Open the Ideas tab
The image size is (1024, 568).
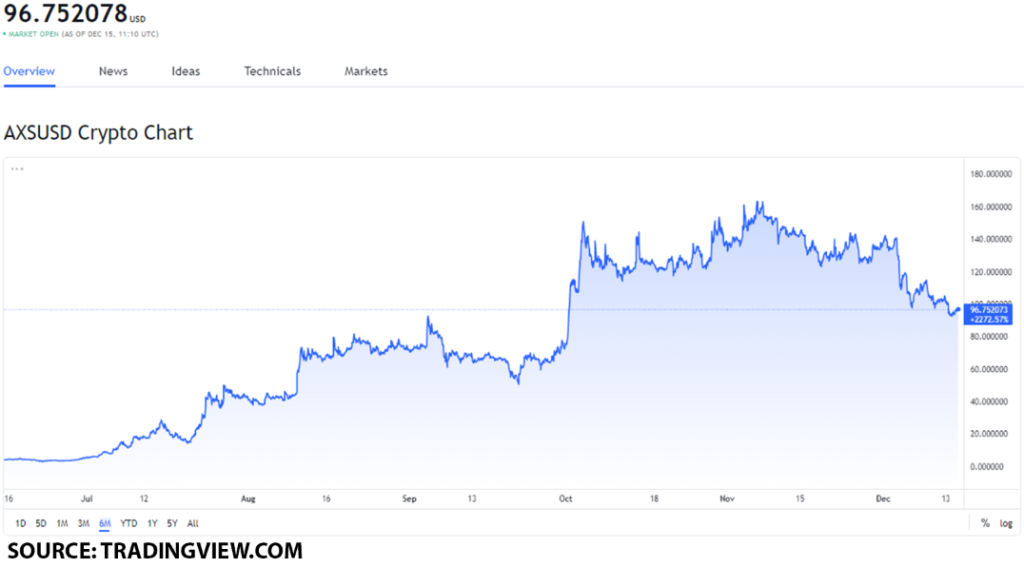[185, 71]
